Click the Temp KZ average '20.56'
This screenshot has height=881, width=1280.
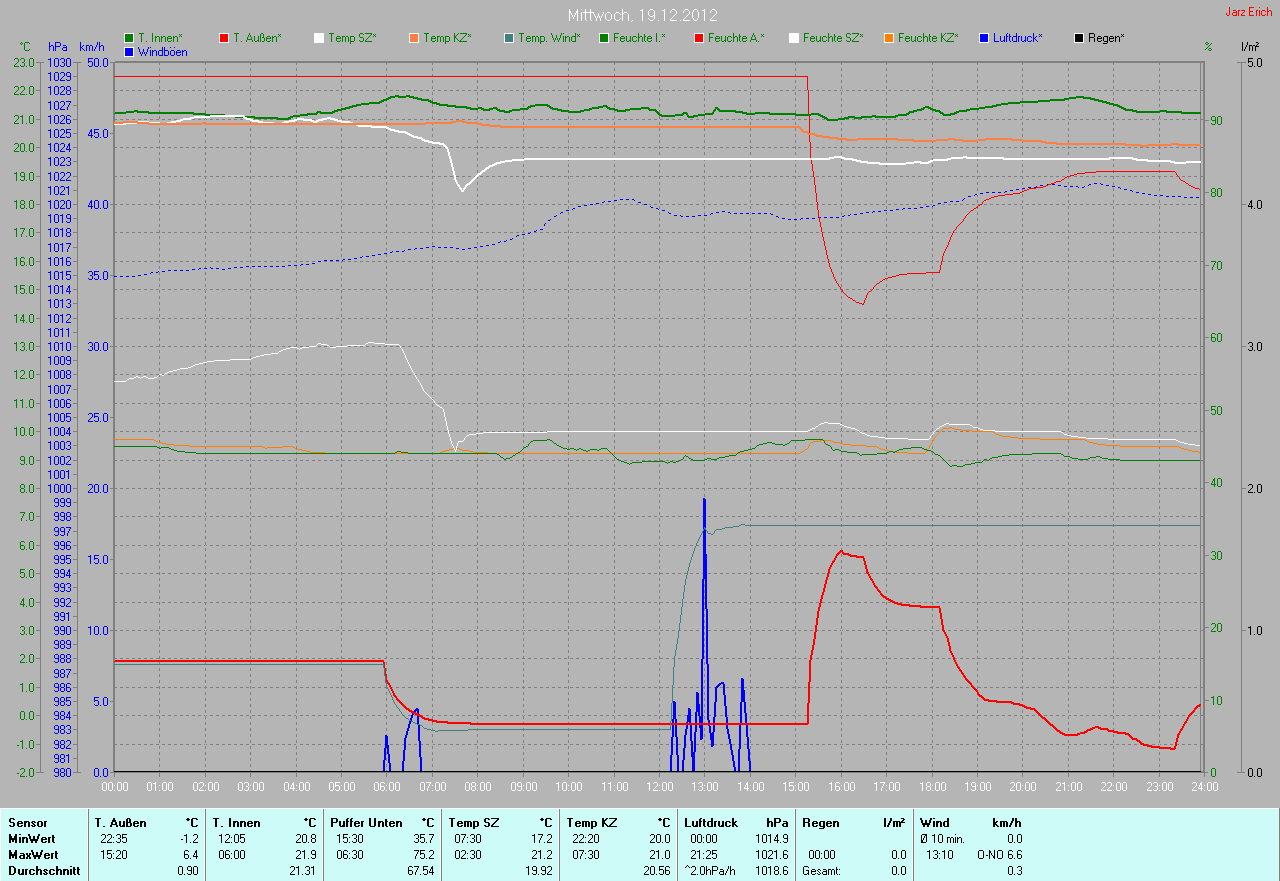(x=655, y=871)
